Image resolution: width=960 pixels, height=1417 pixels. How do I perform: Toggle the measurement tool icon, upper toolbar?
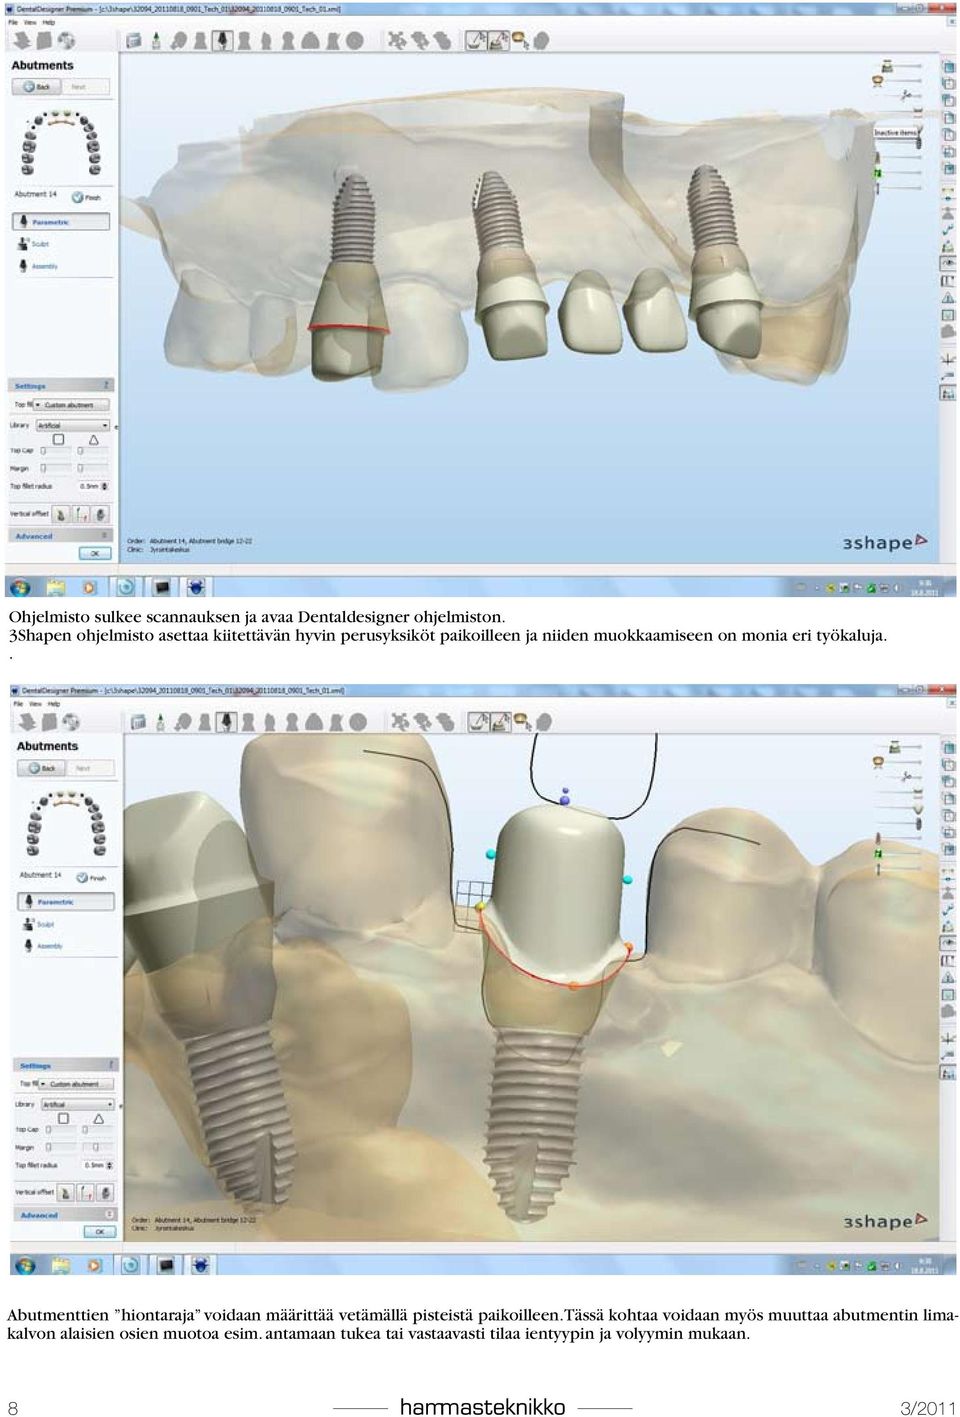coord(498,41)
